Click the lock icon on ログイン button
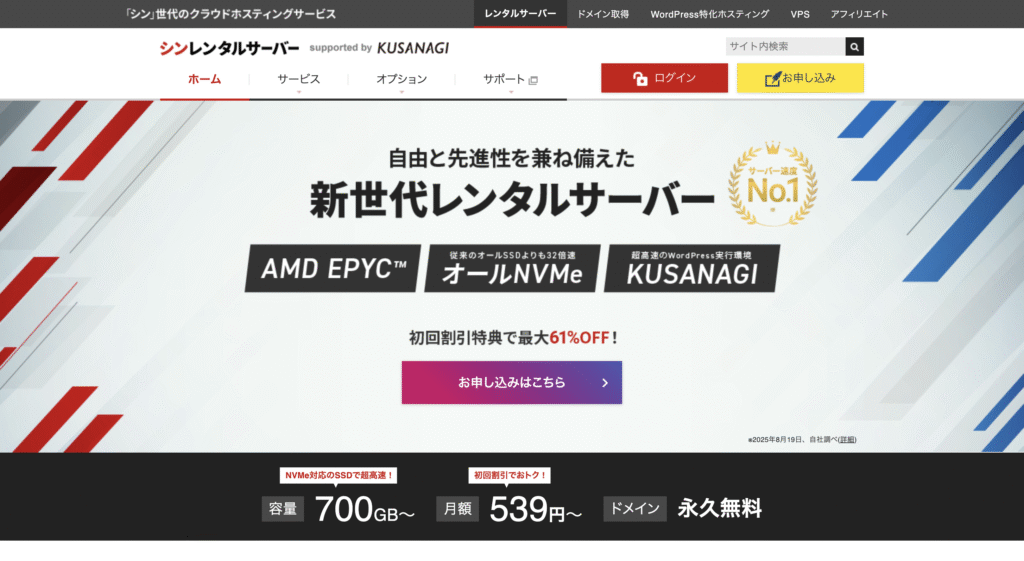This screenshot has width=1024, height=561. point(640,78)
